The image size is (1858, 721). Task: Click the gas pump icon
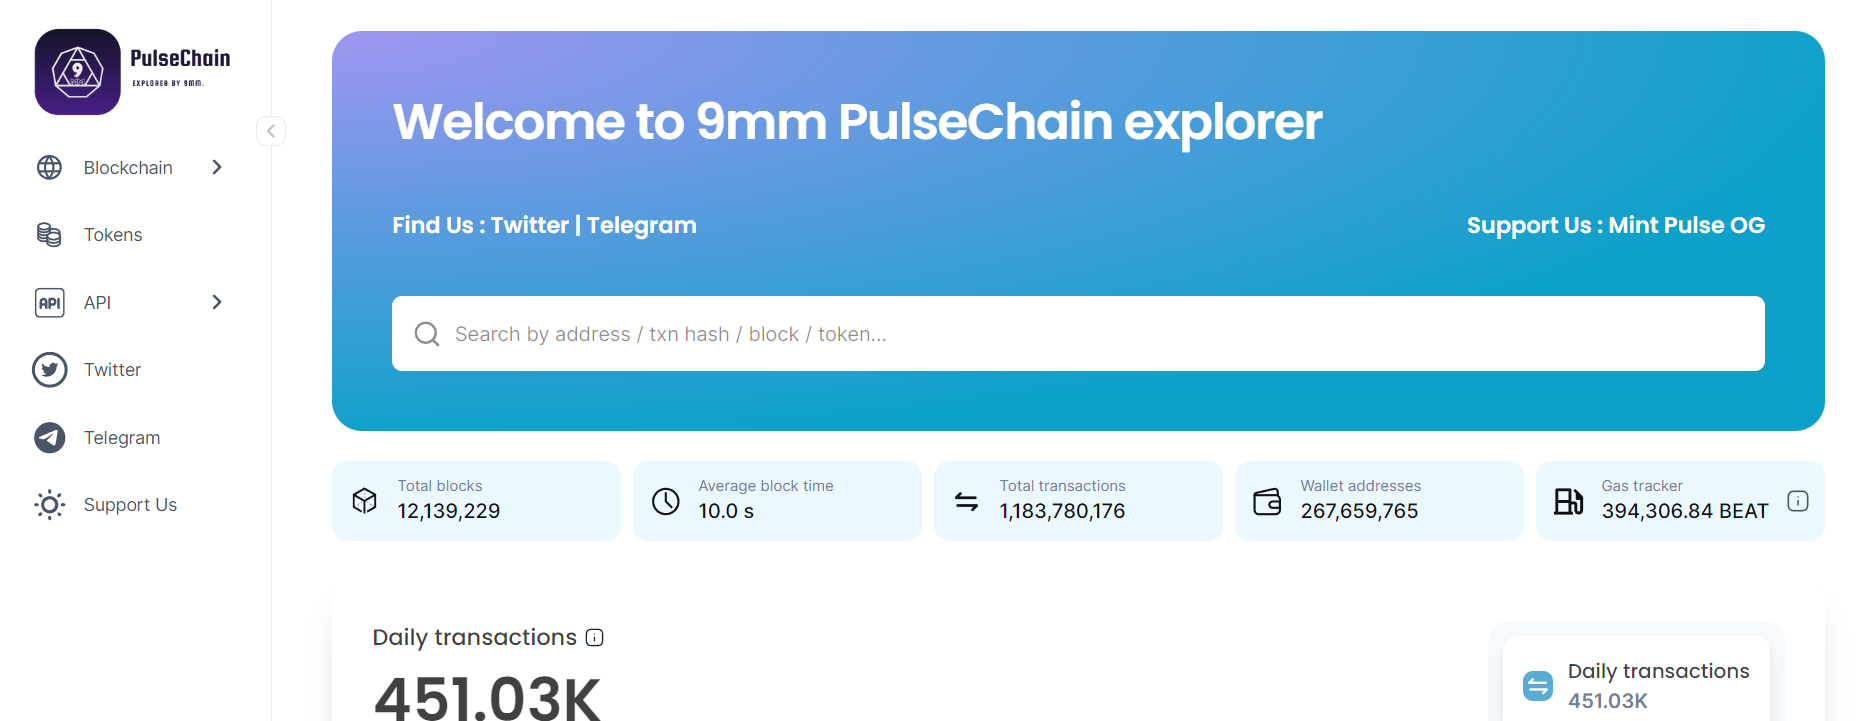[x=1568, y=501]
